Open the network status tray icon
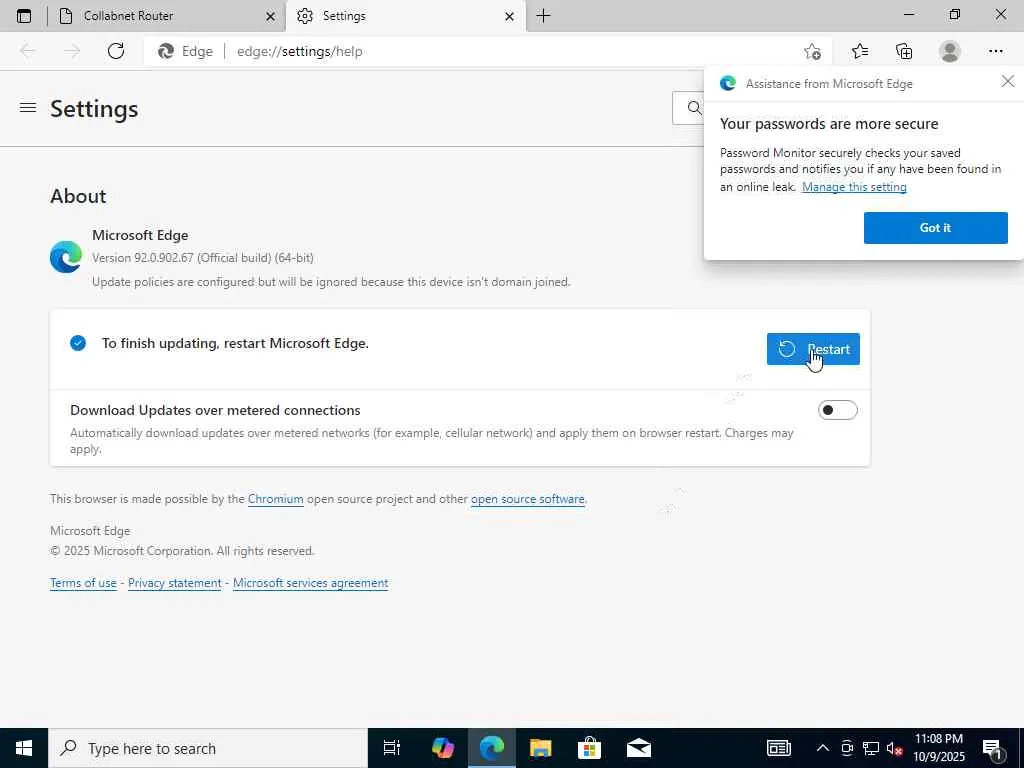This screenshot has height=768, width=1024. coord(871,748)
